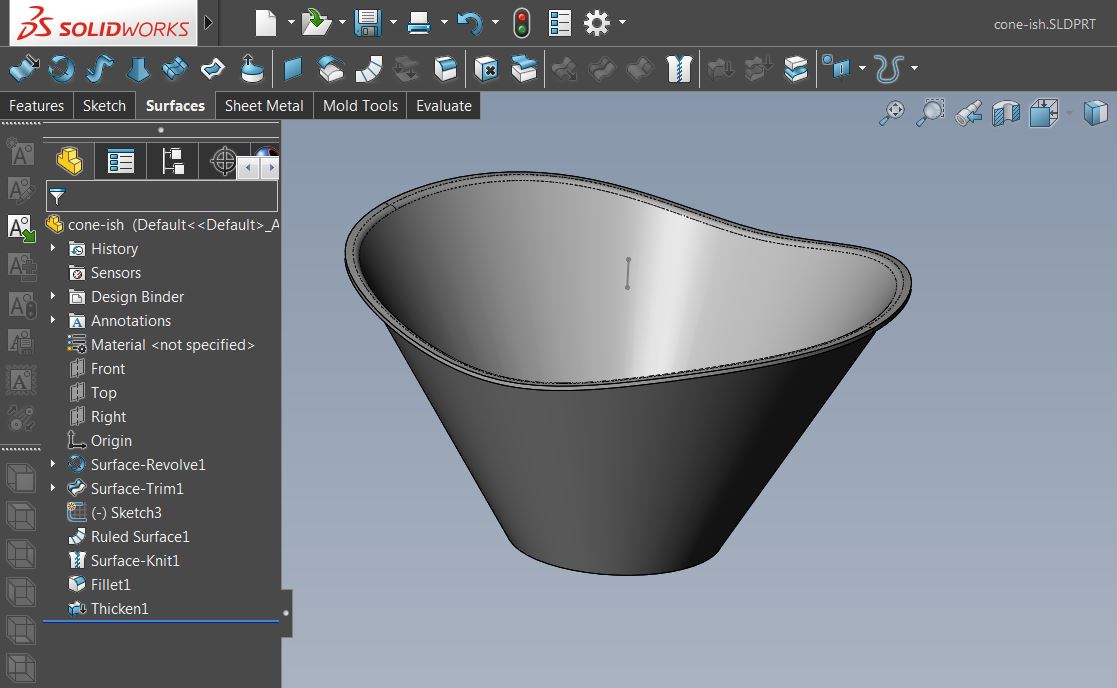Click the feature tree filter input field
1117x688 pixels.
pyautogui.click(x=170, y=196)
